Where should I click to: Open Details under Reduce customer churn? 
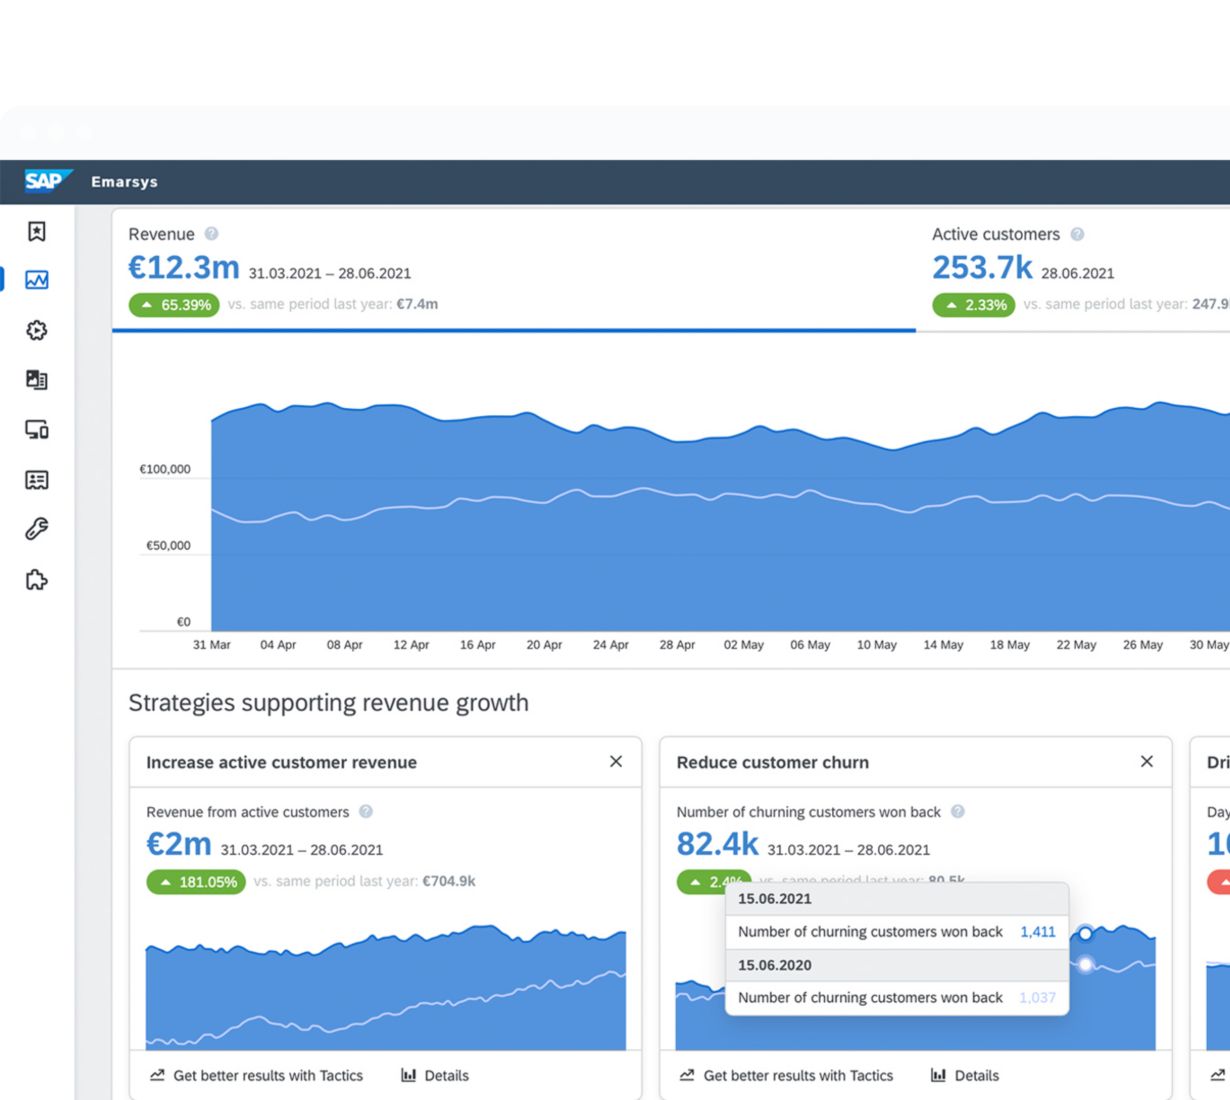[x=965, y=1076]
